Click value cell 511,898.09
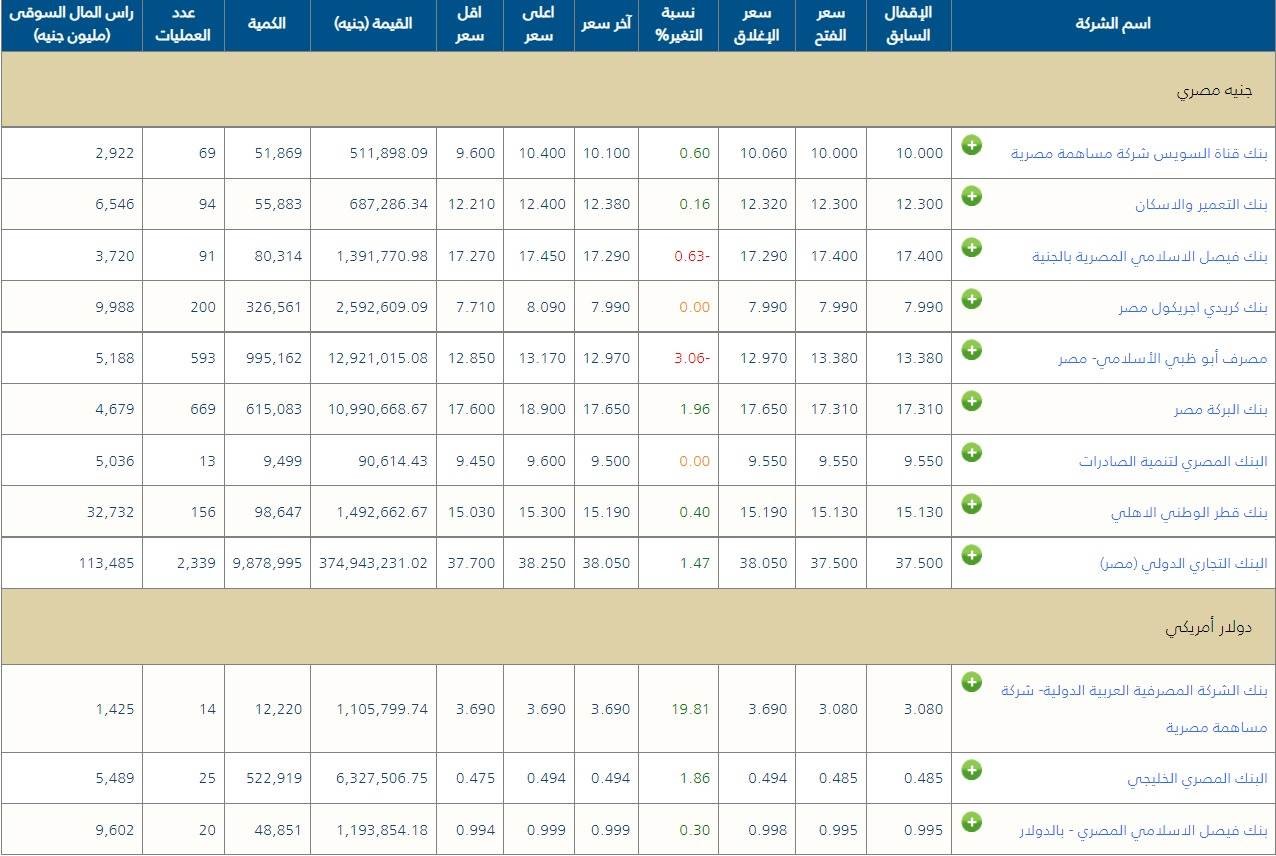This screenshot has height=856, width=1276. click(x=389, y=154)
